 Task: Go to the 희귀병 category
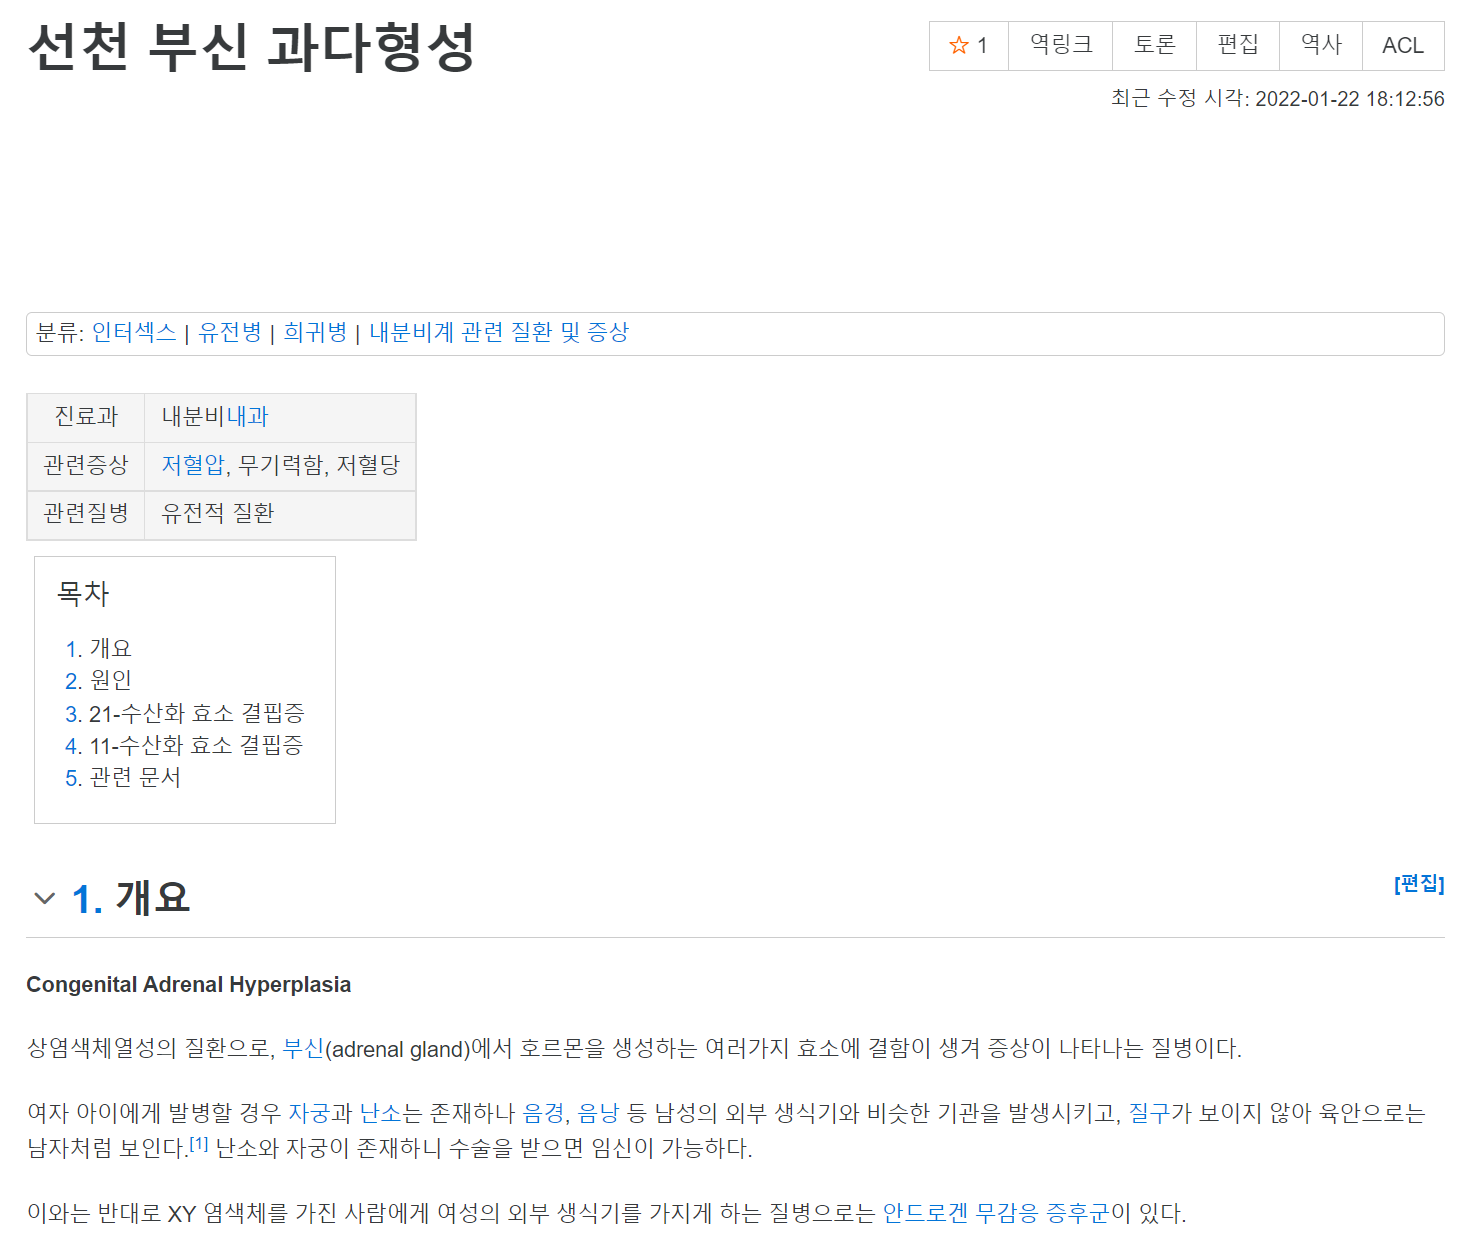pos(315,333)
